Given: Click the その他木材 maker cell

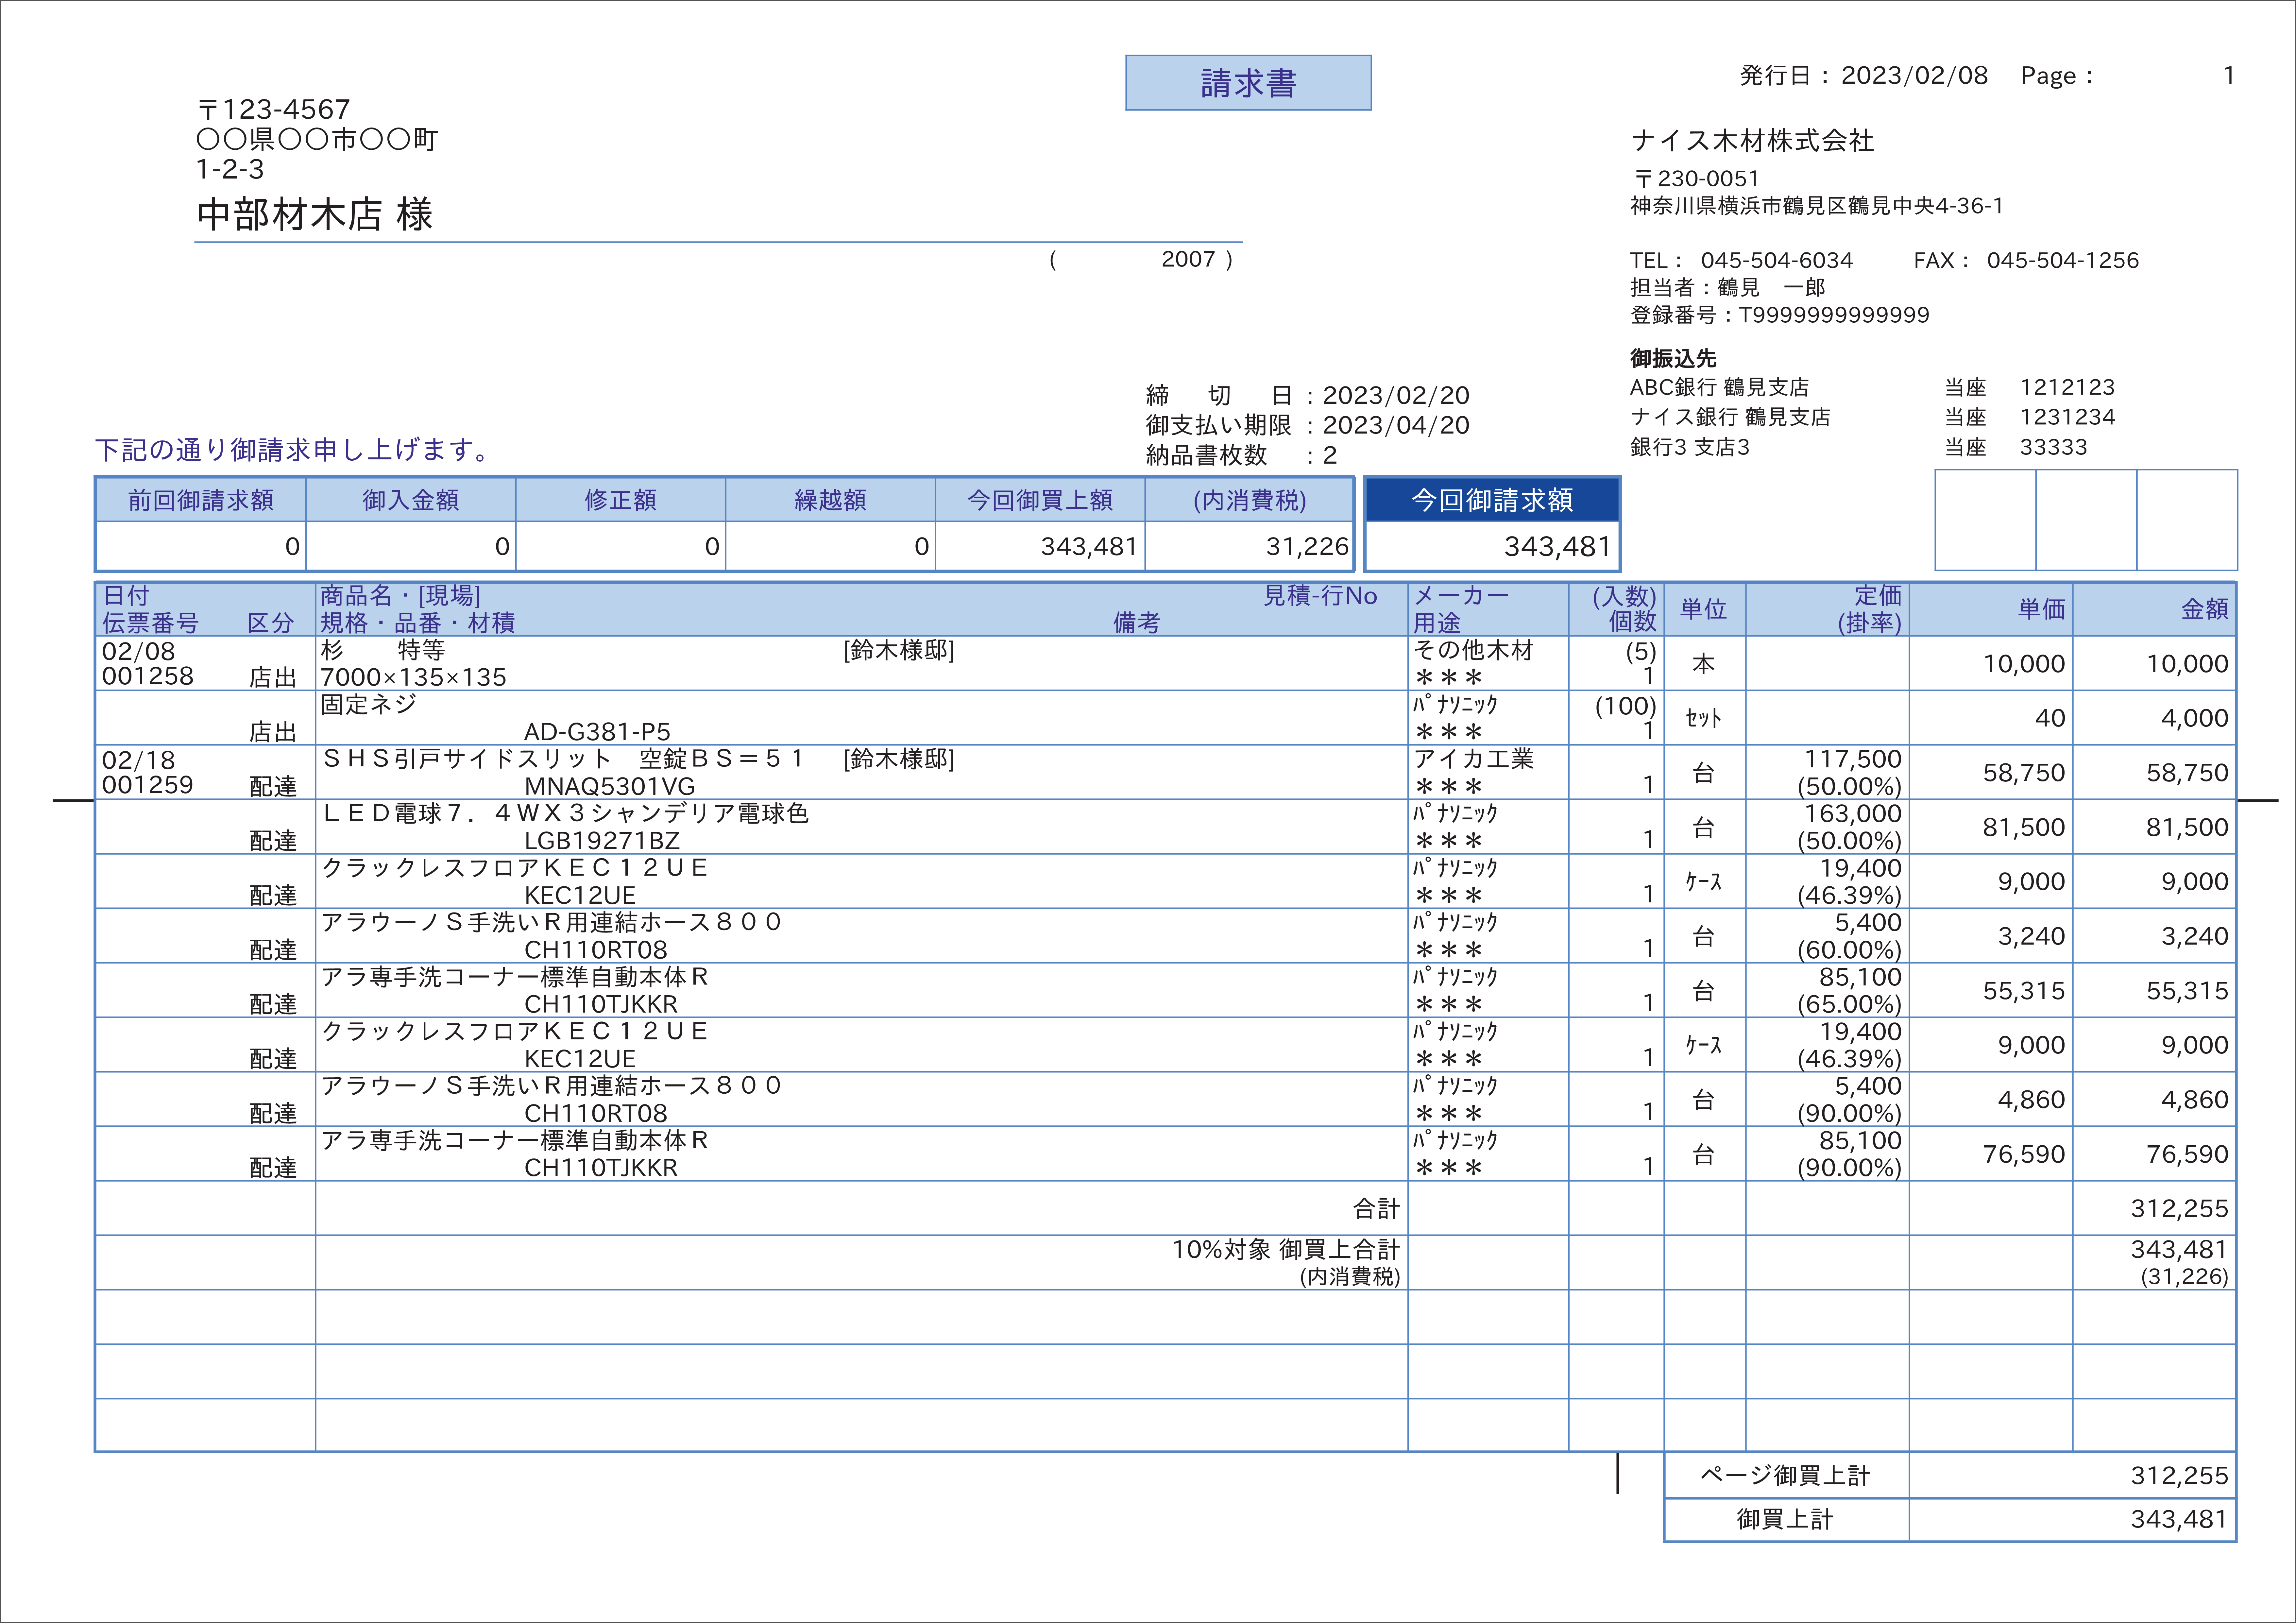Looking at the screenshot, I should pyautogui.click(x=1473, y=650).
